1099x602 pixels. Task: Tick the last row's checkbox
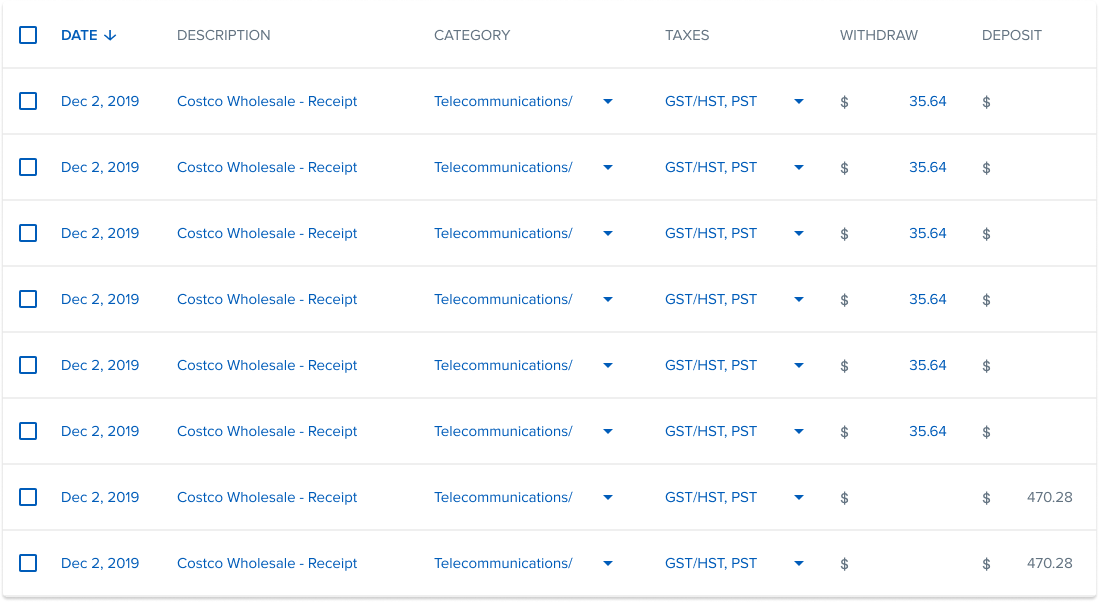point(28,563)
